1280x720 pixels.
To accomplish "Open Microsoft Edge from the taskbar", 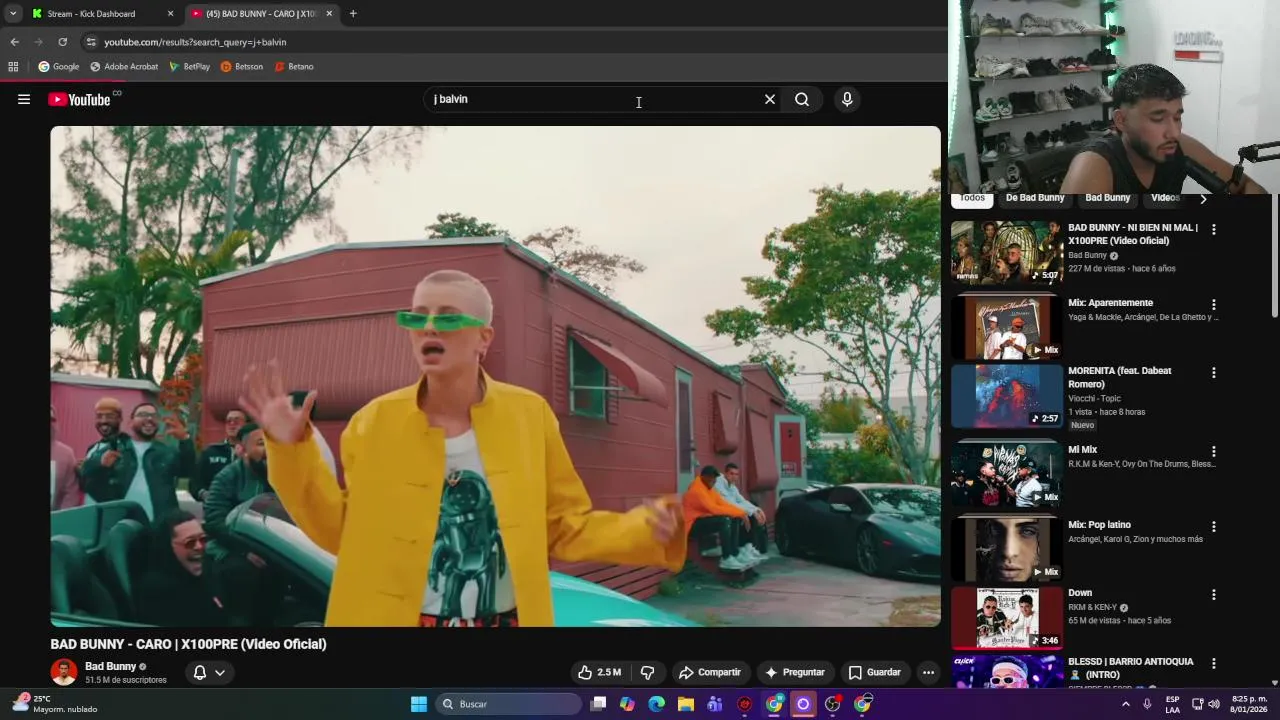I will tap(656, 704).
